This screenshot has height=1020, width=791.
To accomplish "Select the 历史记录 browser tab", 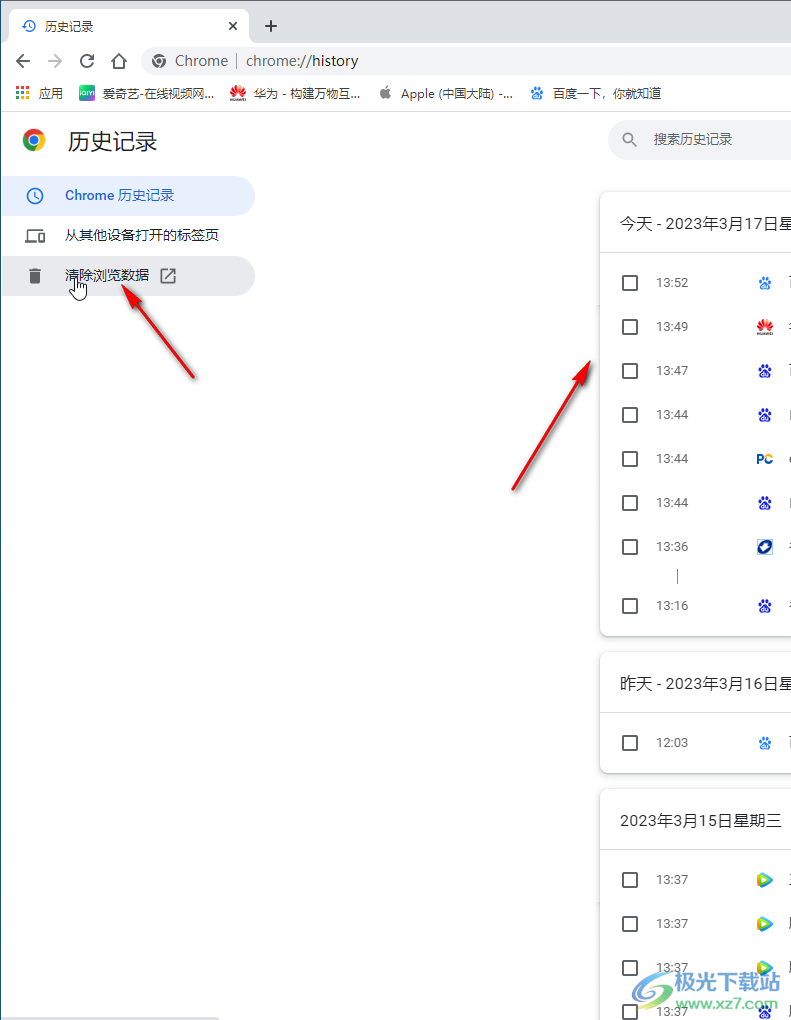I will coord(129,27).
